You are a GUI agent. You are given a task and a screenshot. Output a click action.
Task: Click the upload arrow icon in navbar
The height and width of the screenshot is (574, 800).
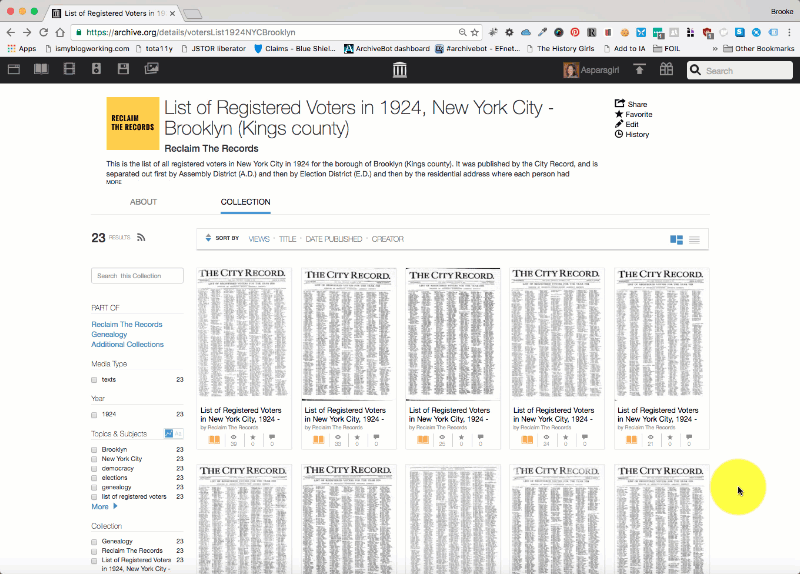(x=639, y=69)
